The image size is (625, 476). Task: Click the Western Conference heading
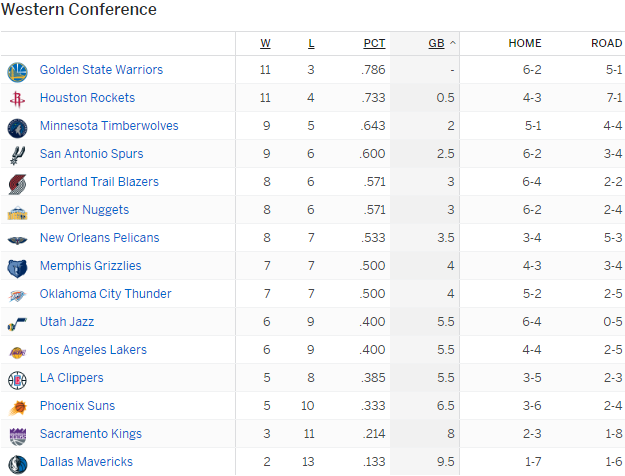(x=79, y=10)
